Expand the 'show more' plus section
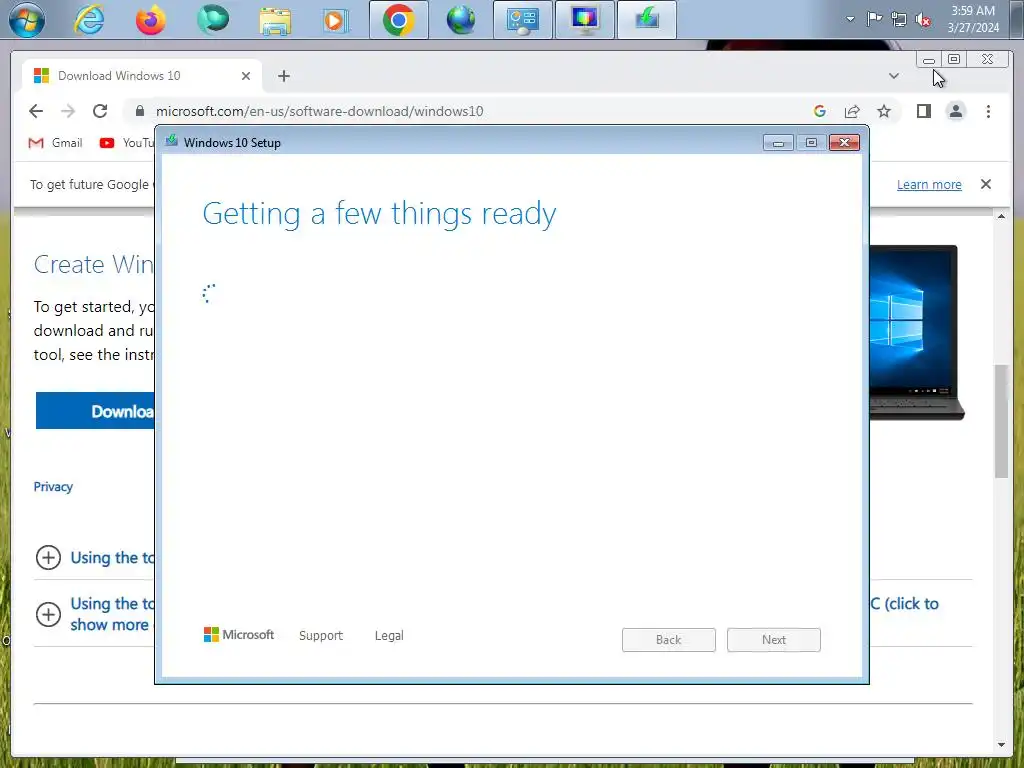 (48, 614)
